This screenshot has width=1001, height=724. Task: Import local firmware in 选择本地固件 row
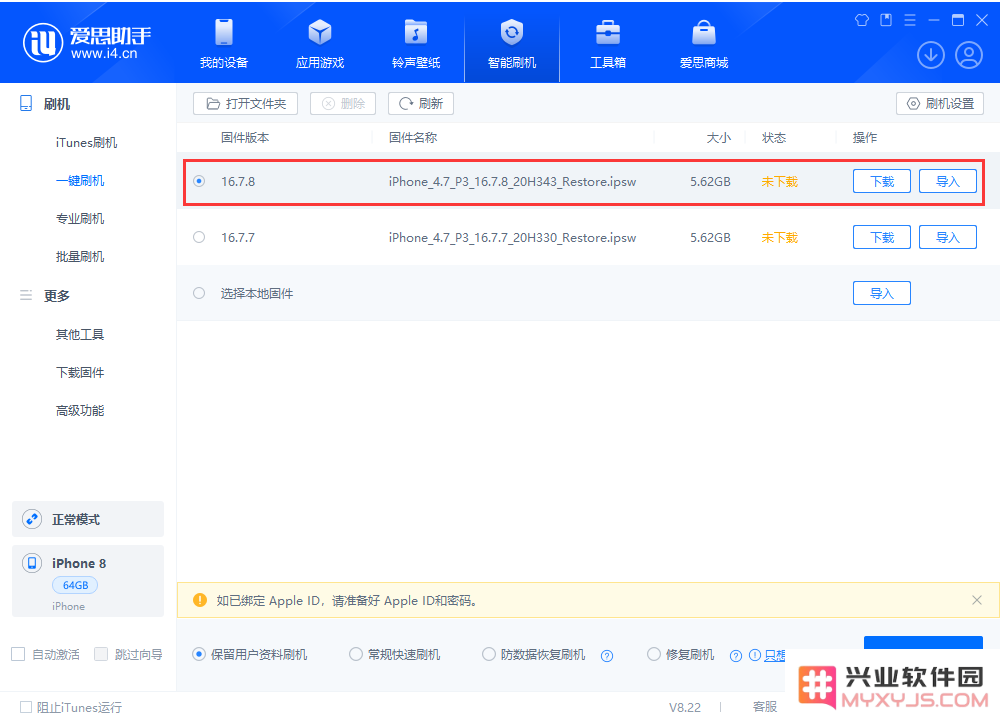click(x=882, y=293)
